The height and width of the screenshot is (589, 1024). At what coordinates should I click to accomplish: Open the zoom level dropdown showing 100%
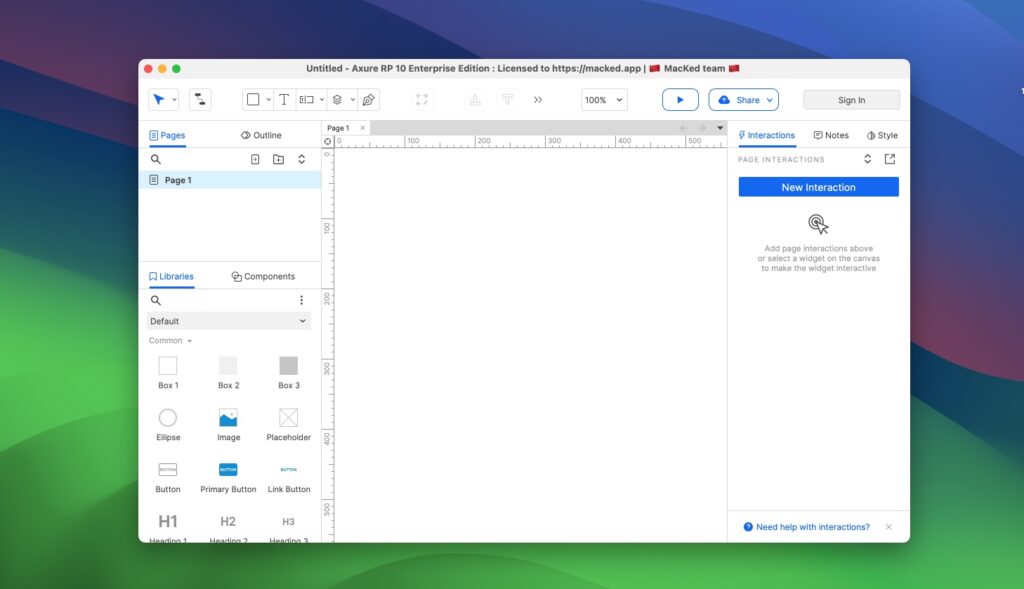tap(603, 99)
